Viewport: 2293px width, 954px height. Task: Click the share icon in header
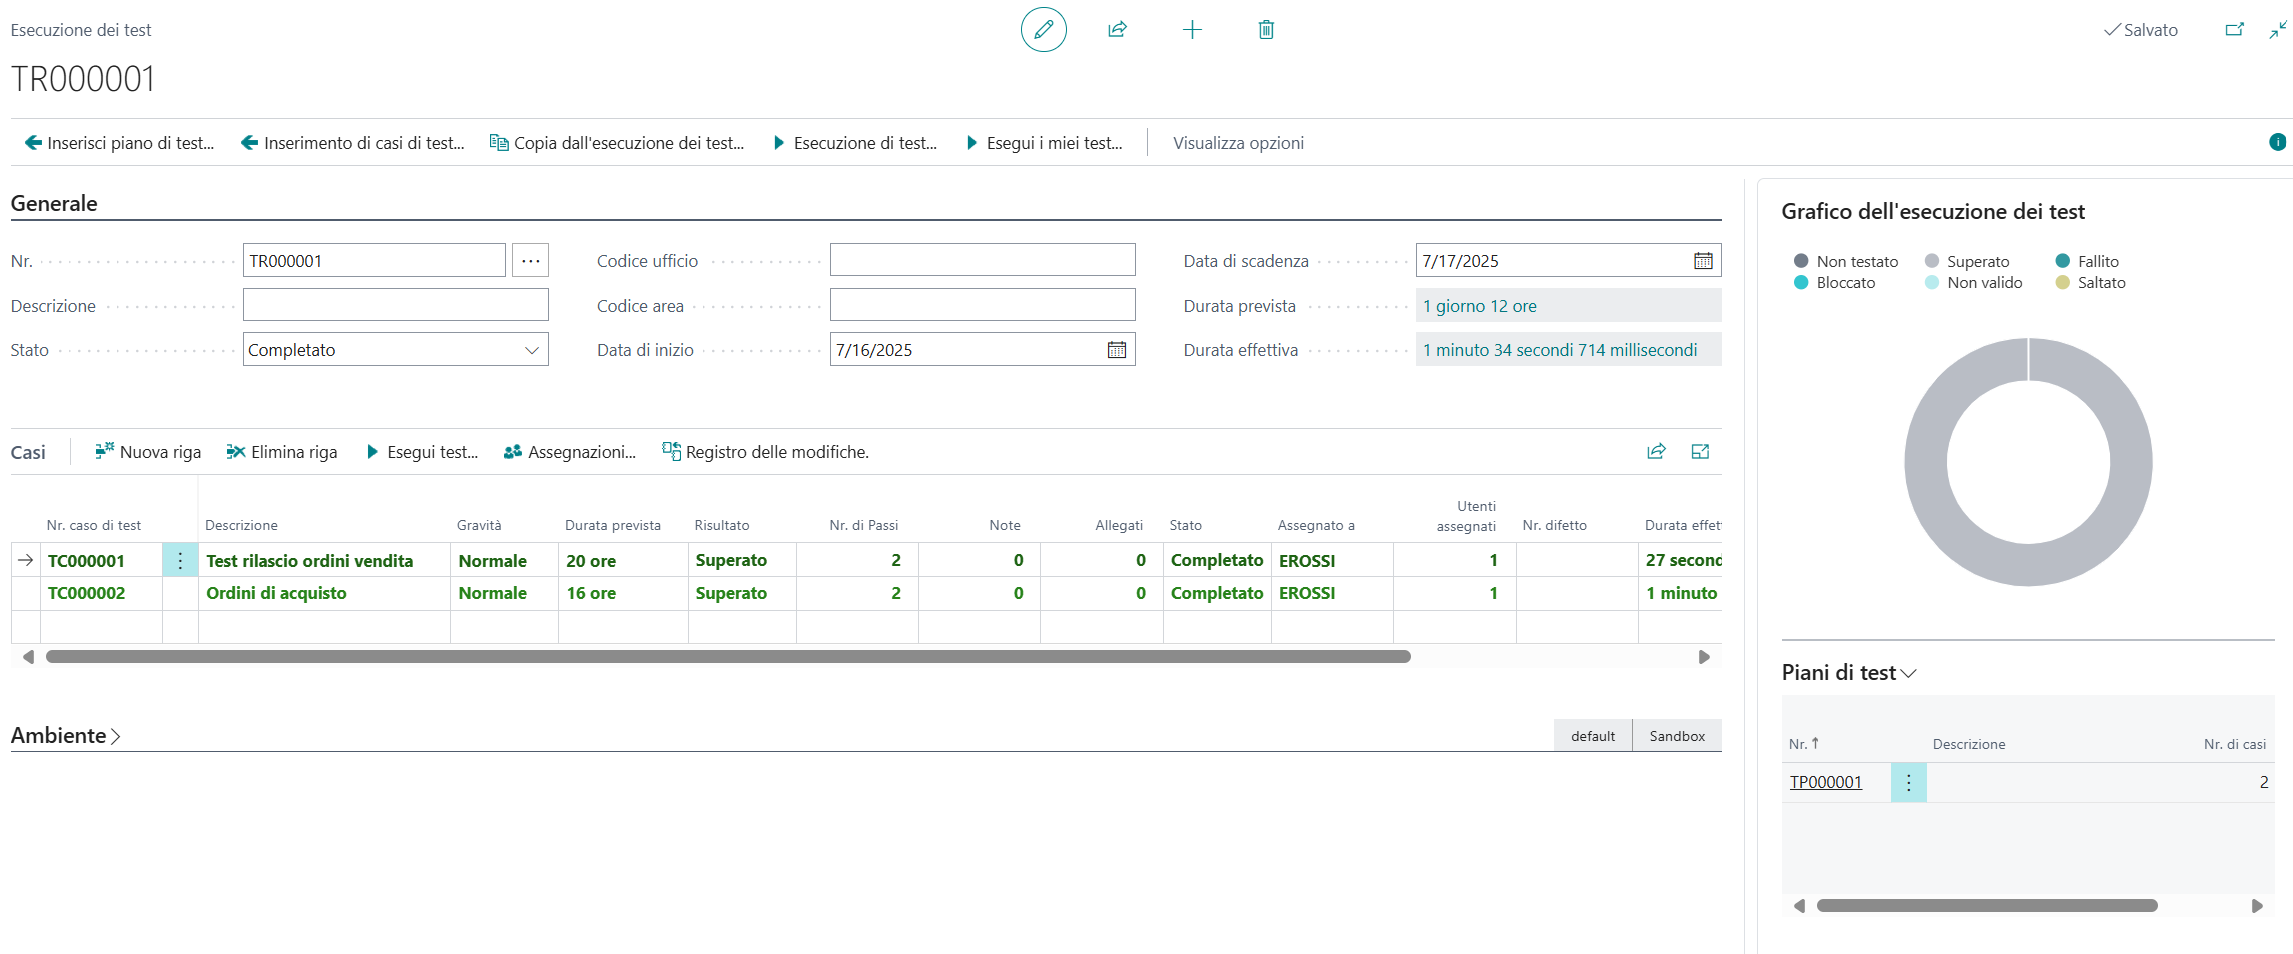(x=1117, y=30)
